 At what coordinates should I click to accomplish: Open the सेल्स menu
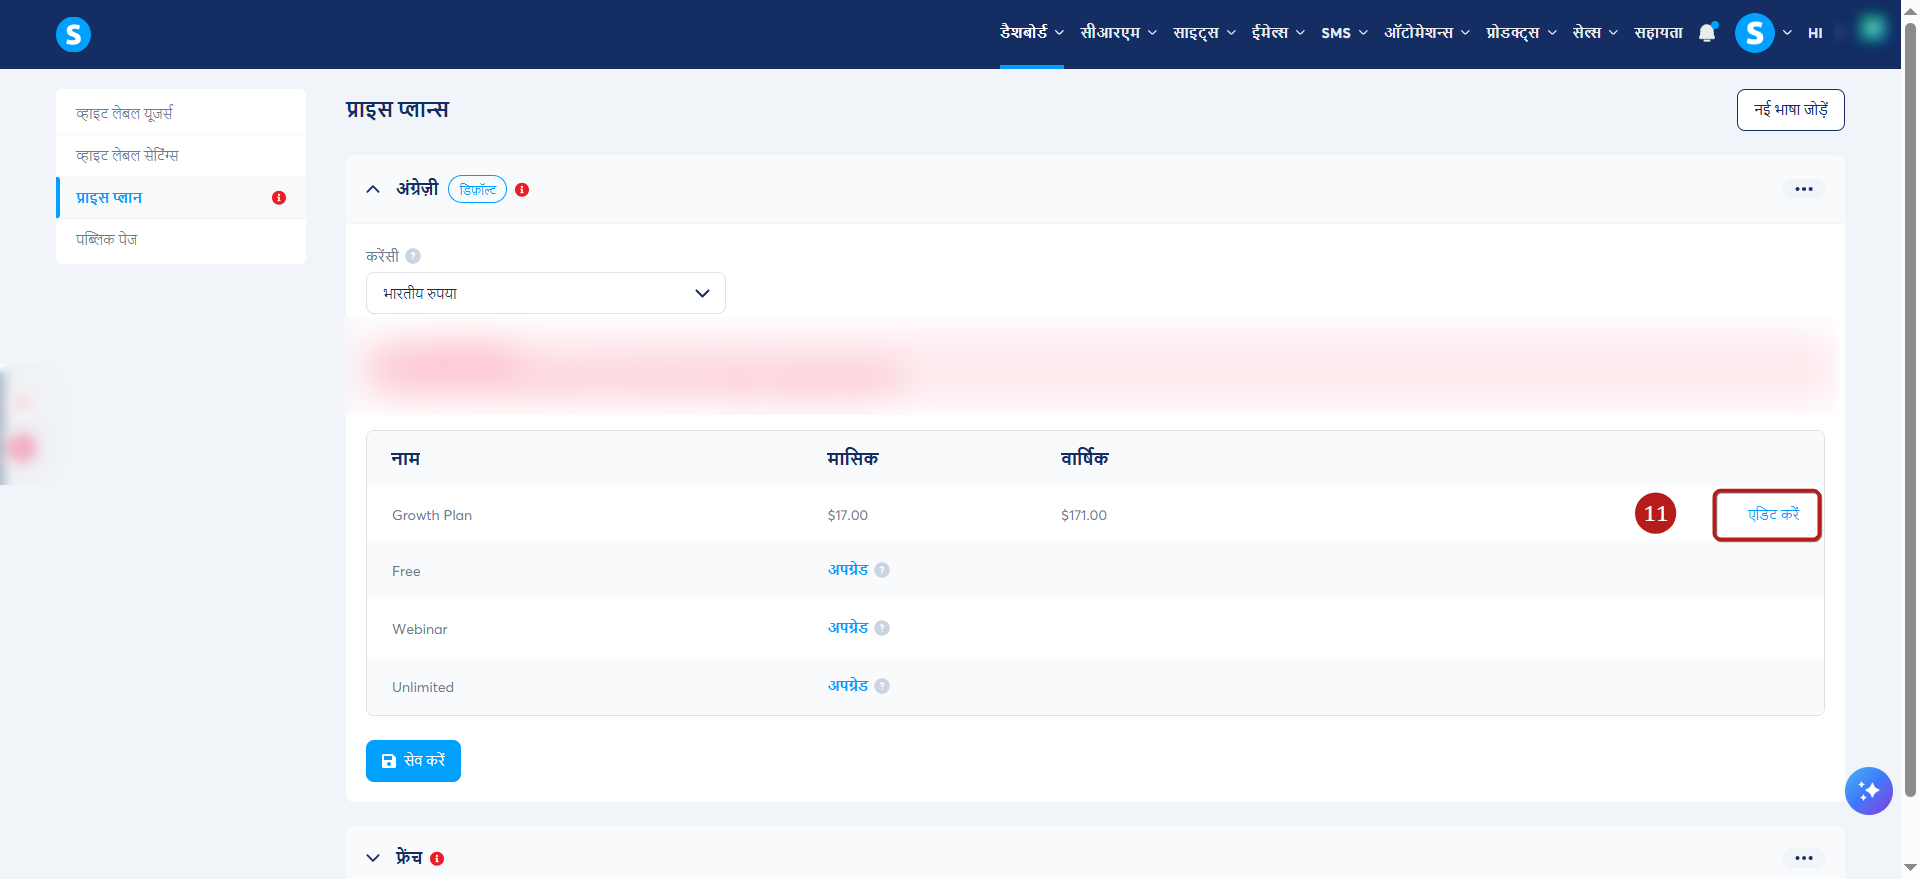[x=1595, y=33]
